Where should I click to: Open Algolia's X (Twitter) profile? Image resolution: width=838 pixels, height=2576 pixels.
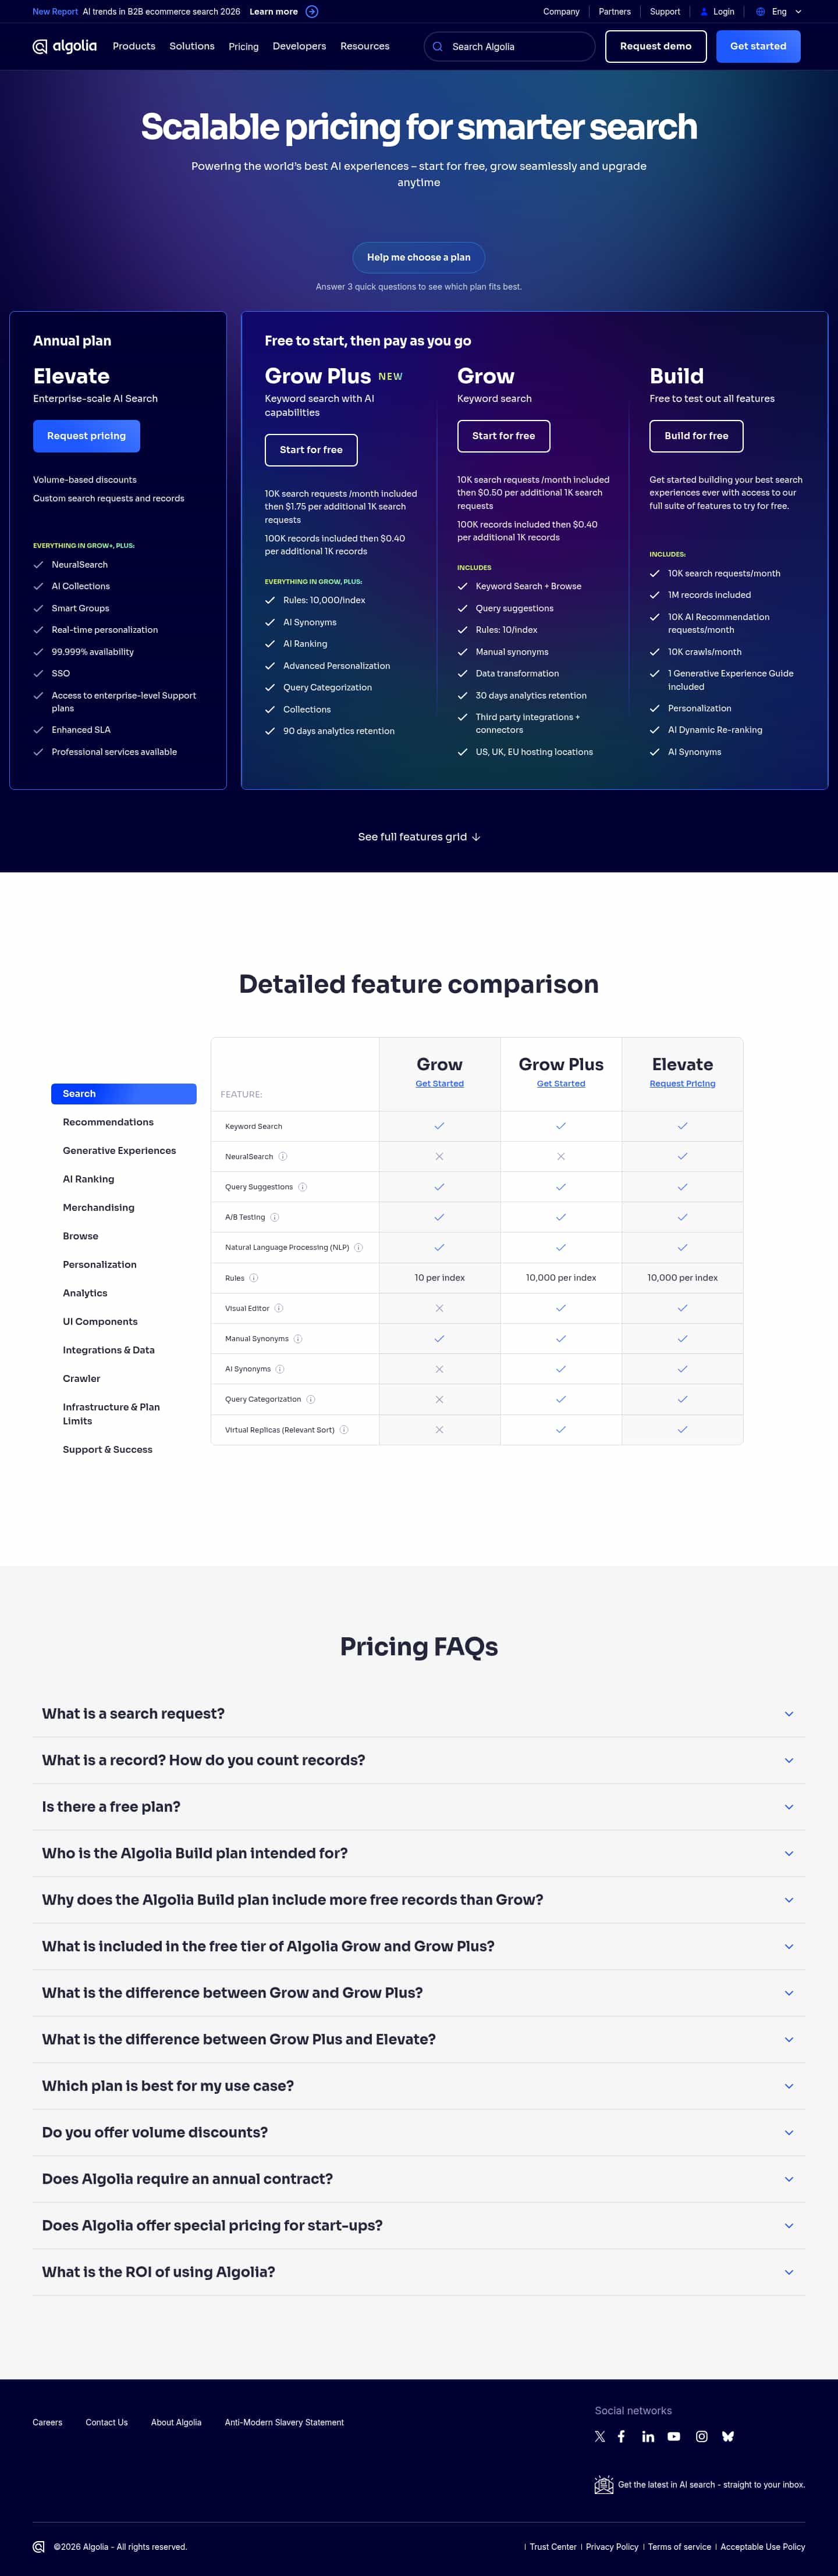tap(600, 2436)
